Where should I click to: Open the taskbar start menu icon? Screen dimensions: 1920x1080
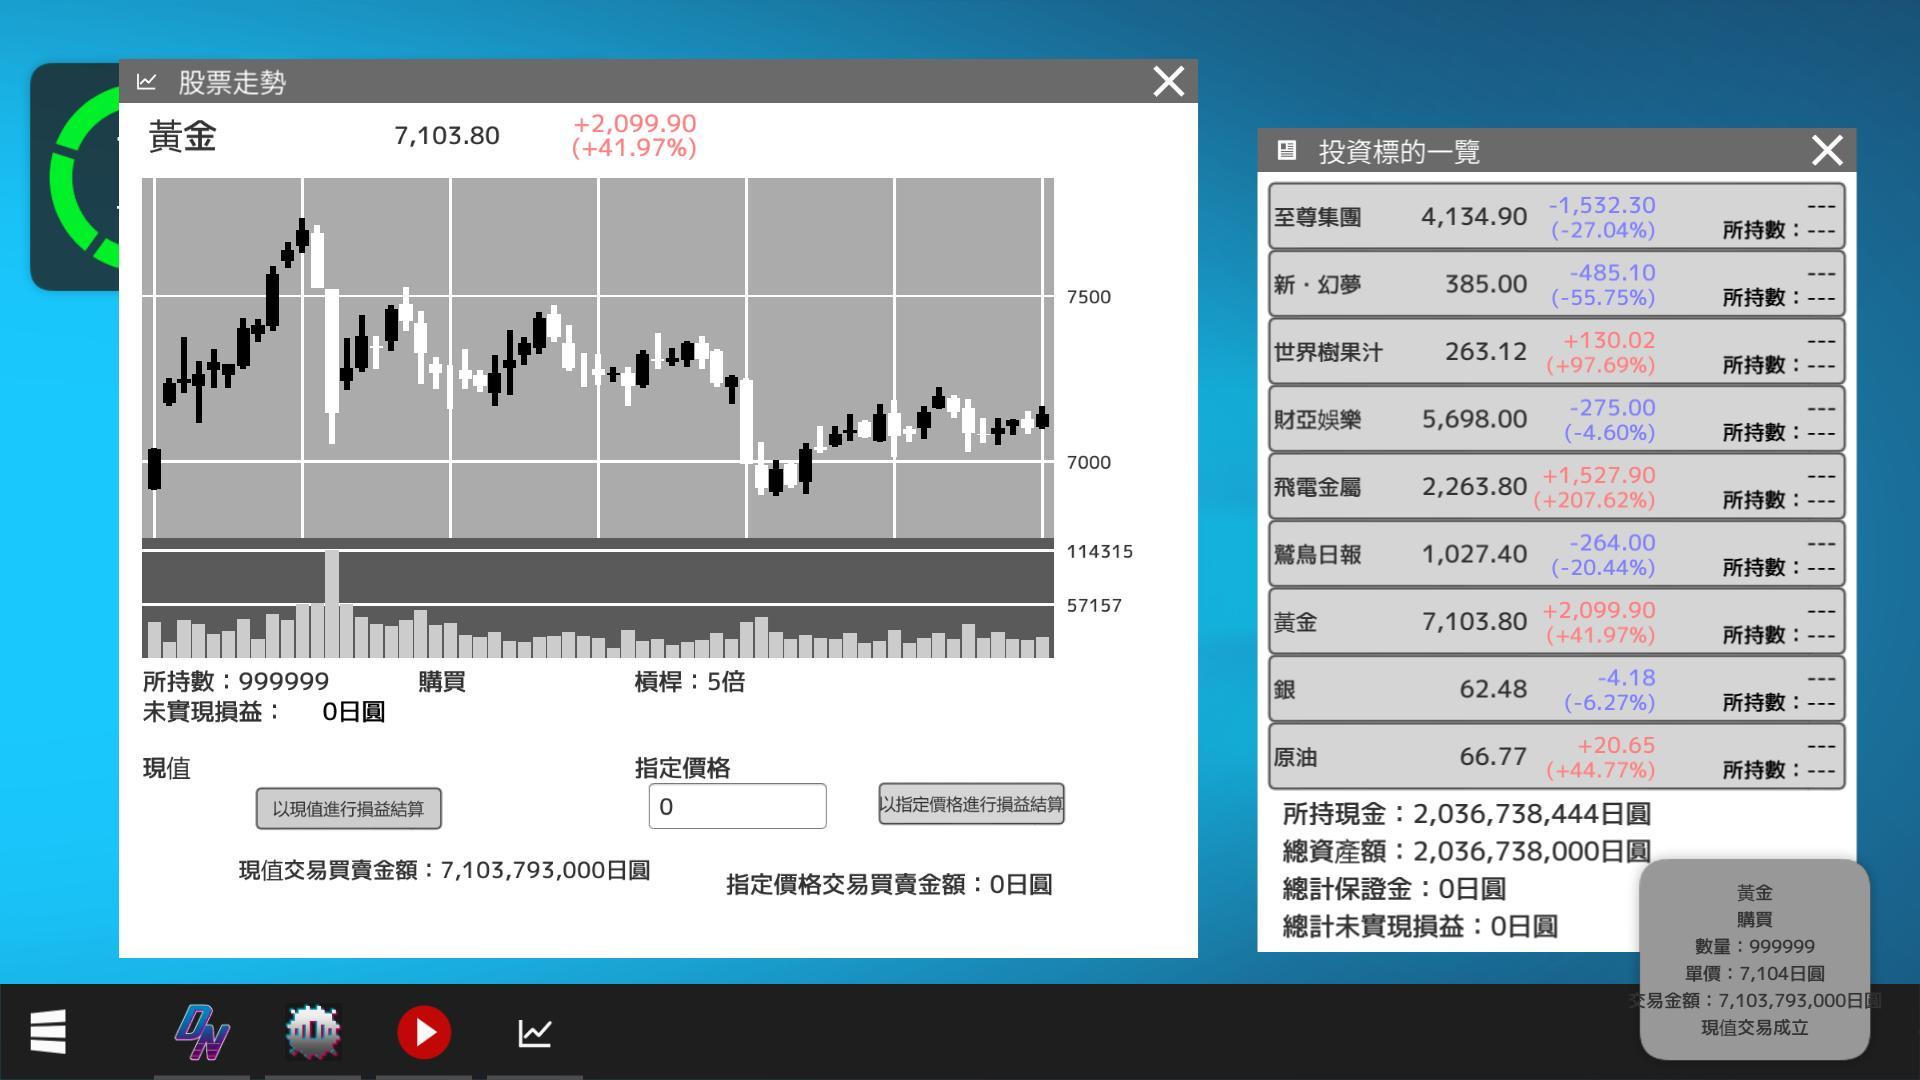click(x=48, y=1031)
